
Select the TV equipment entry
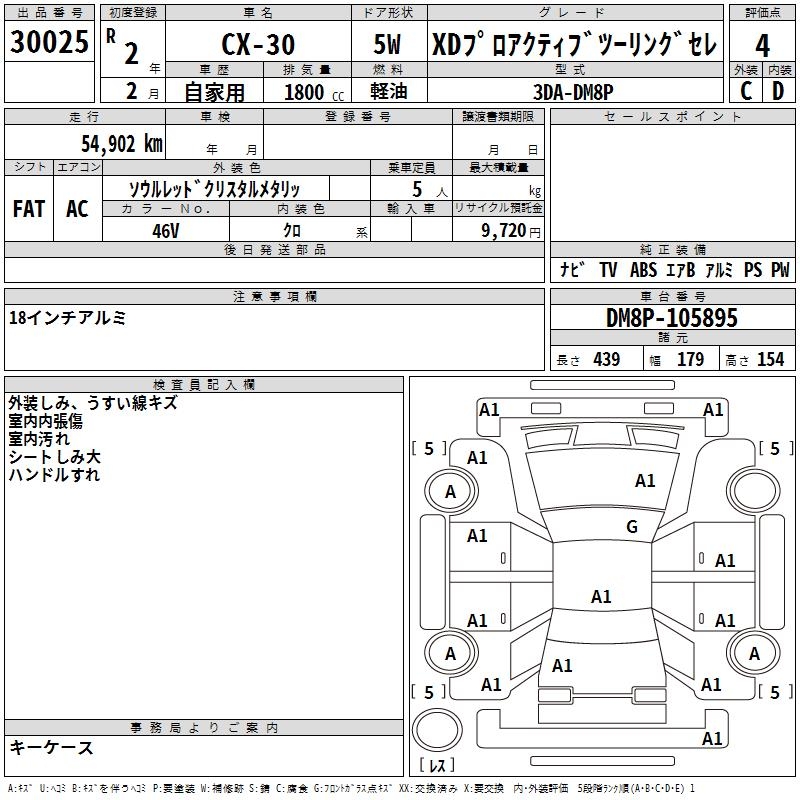pyautogui.click(x=608, y=269)
